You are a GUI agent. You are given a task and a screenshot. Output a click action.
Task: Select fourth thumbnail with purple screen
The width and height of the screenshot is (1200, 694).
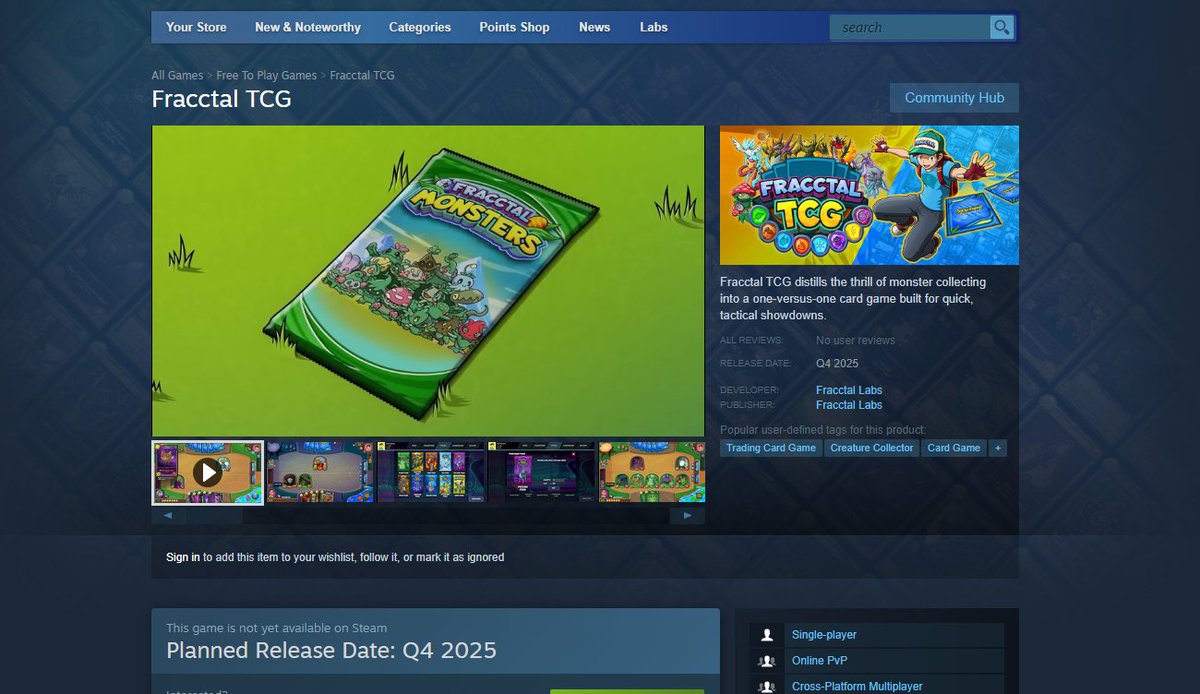pos(541,472)
